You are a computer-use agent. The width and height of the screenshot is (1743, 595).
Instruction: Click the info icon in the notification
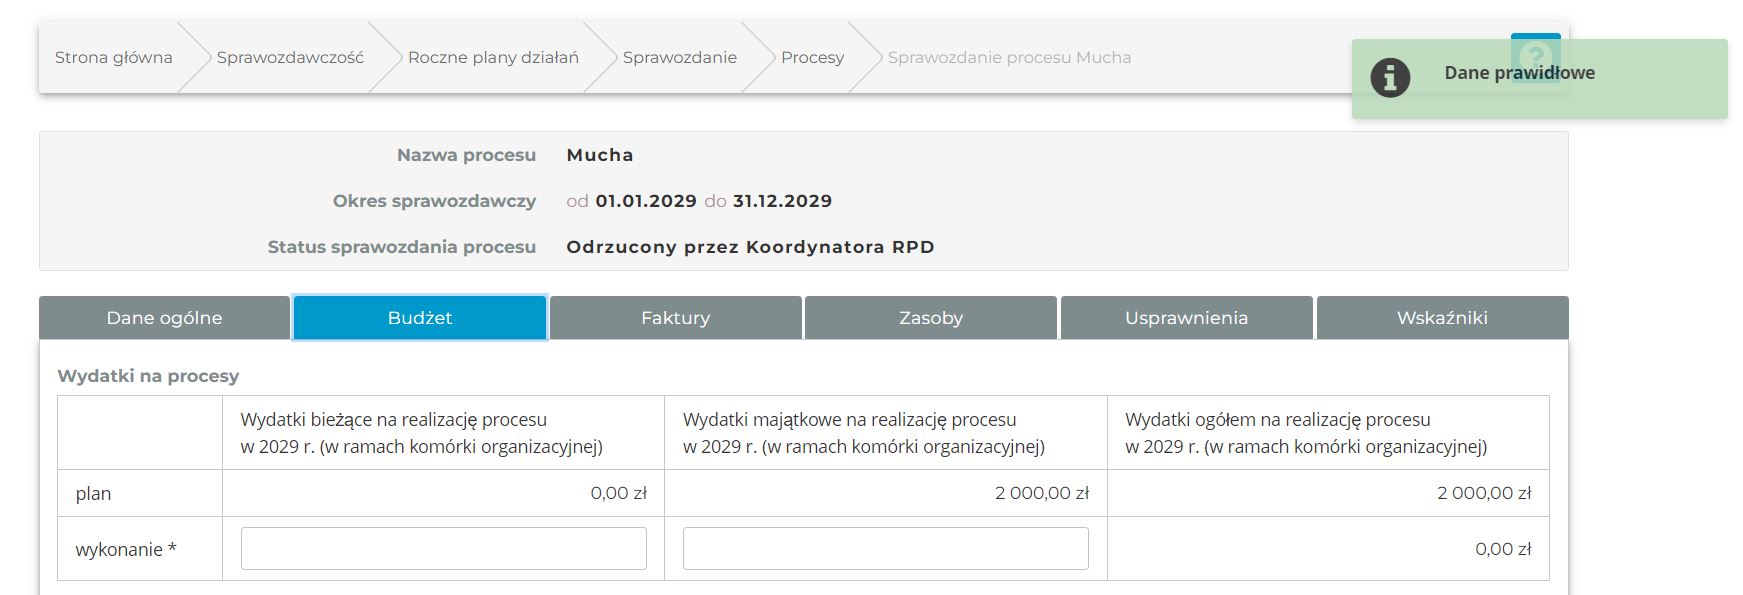[1390, 77]
